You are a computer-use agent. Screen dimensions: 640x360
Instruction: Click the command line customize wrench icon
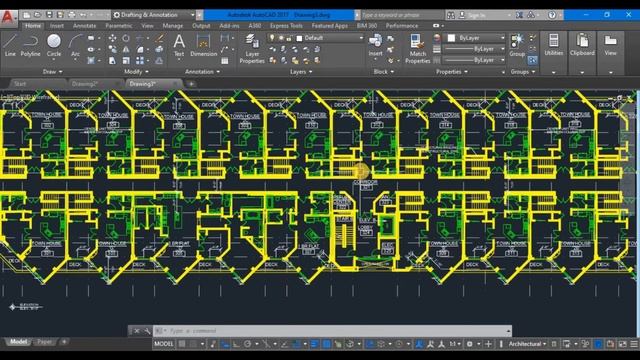tap(147, 331)
